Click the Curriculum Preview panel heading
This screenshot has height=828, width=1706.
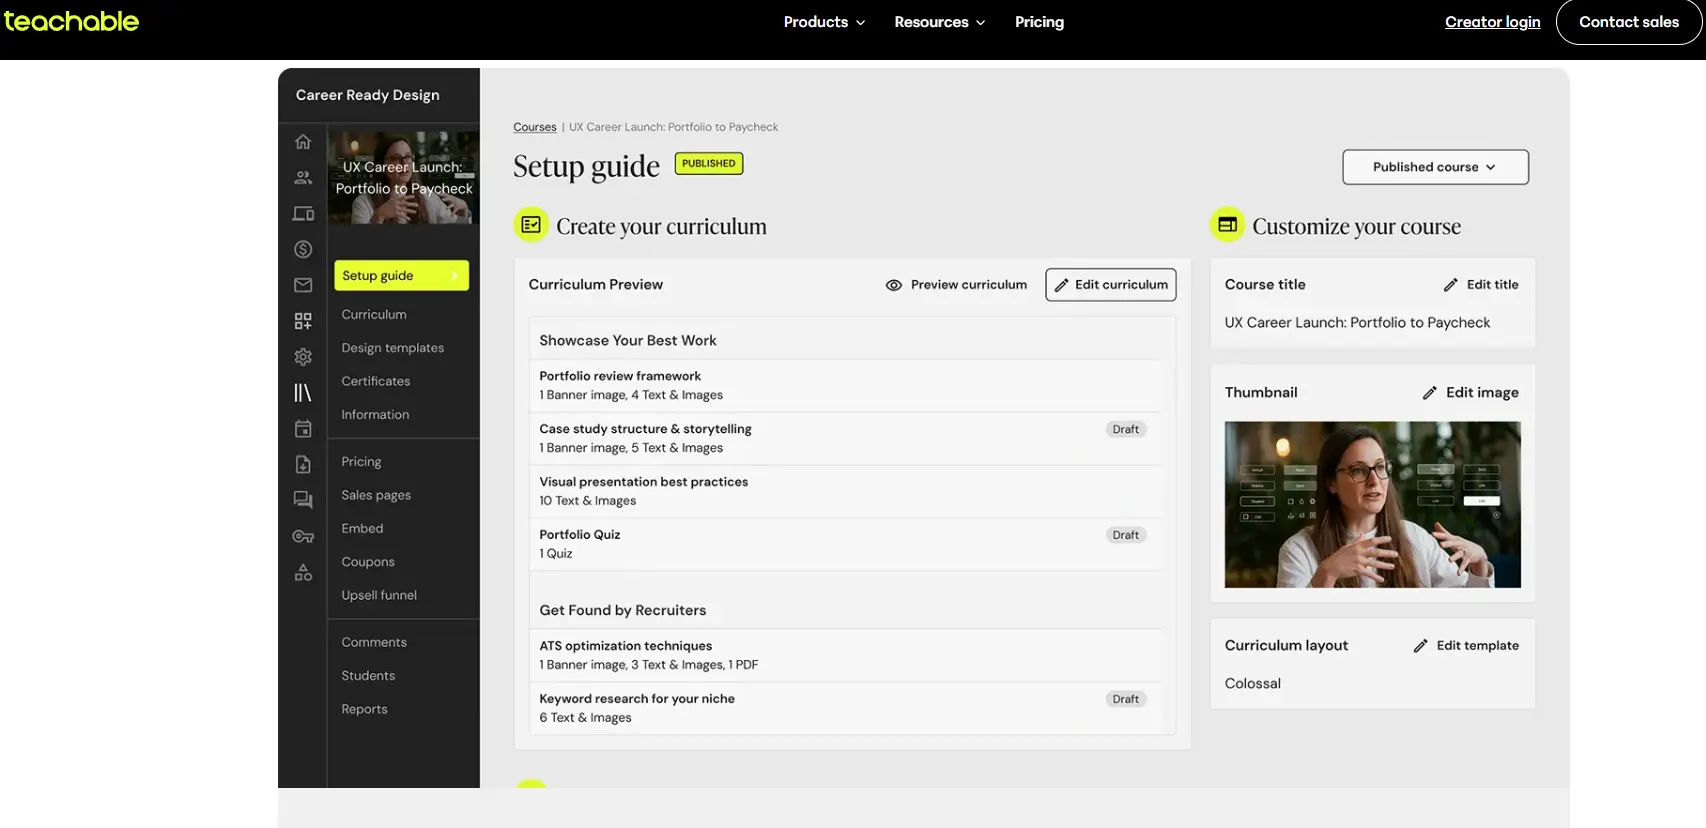coord(596,285)
